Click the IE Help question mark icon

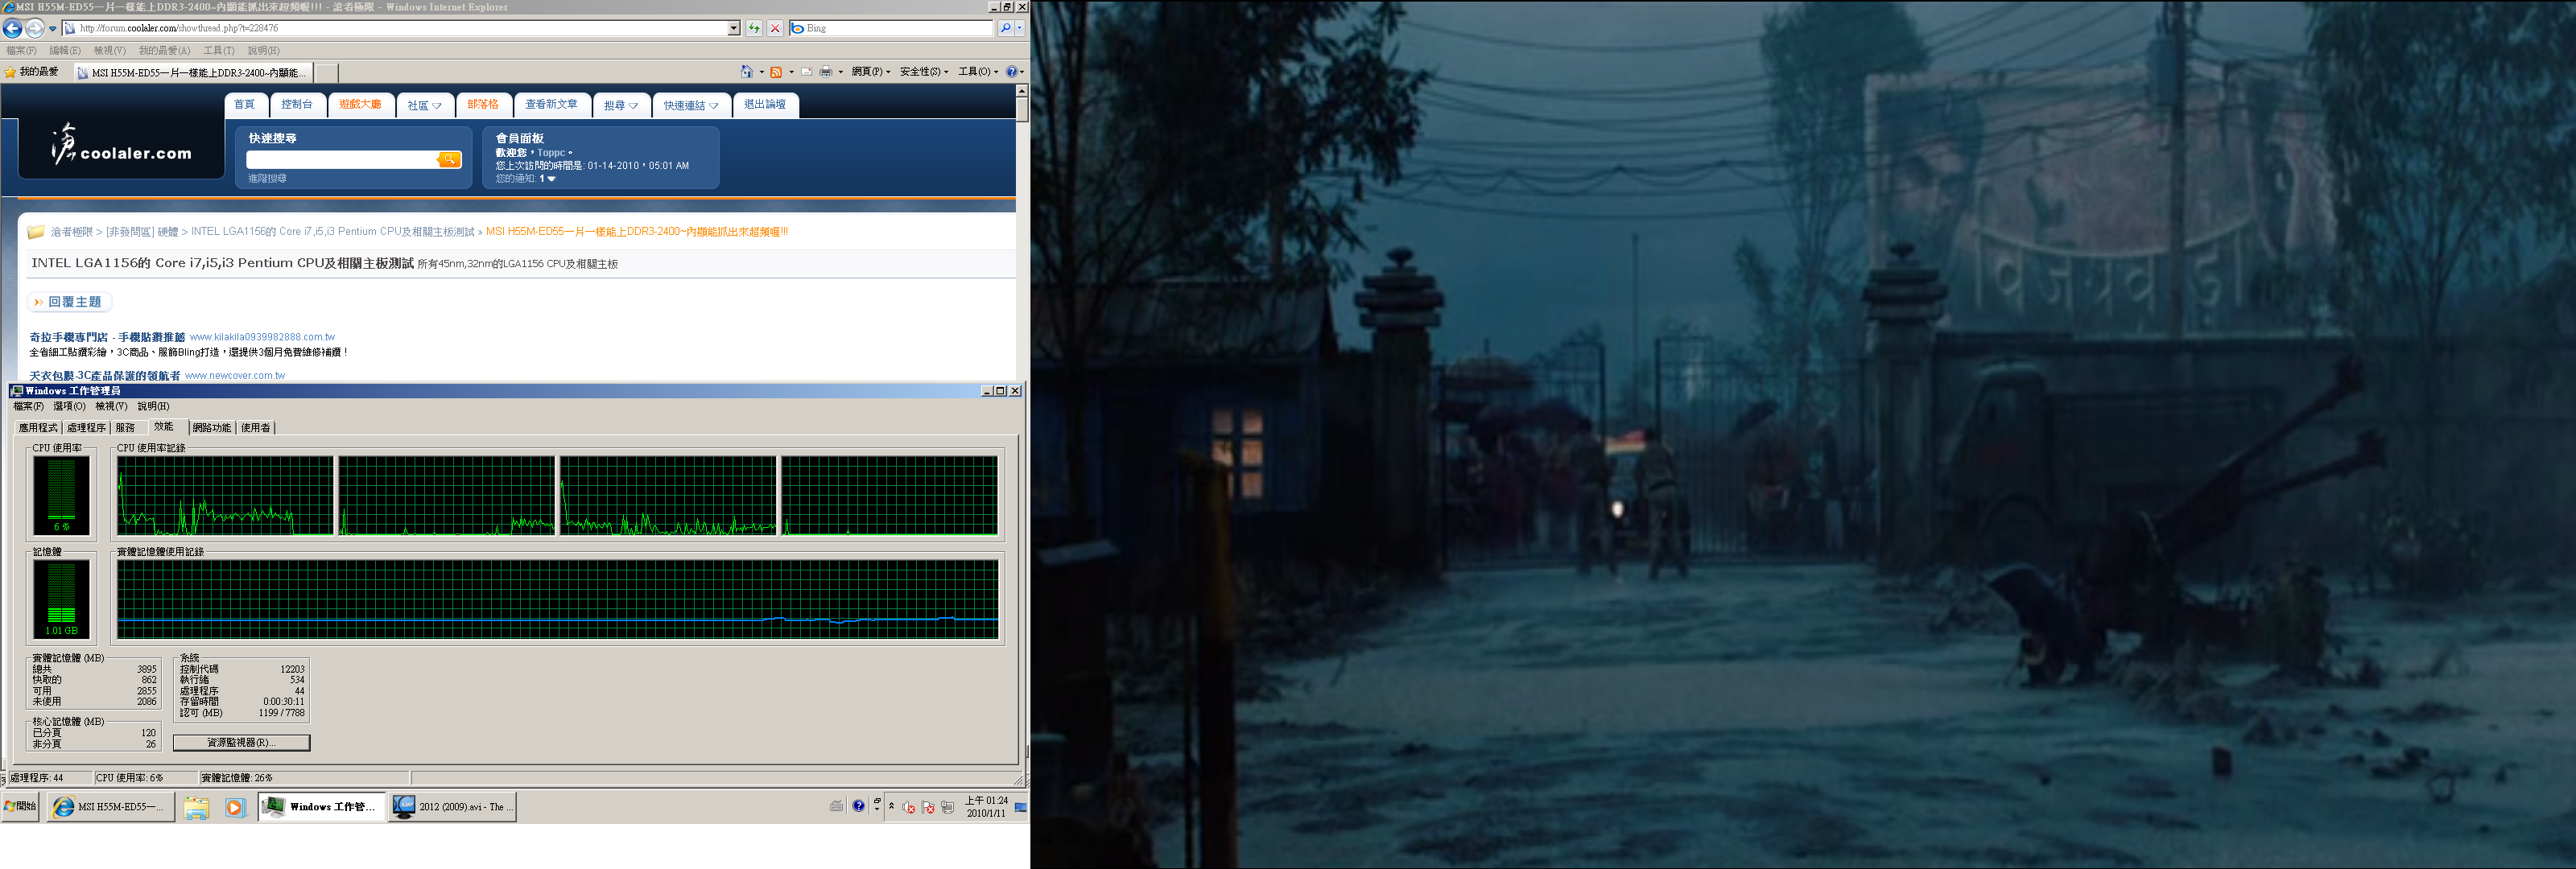[1012, 71]
